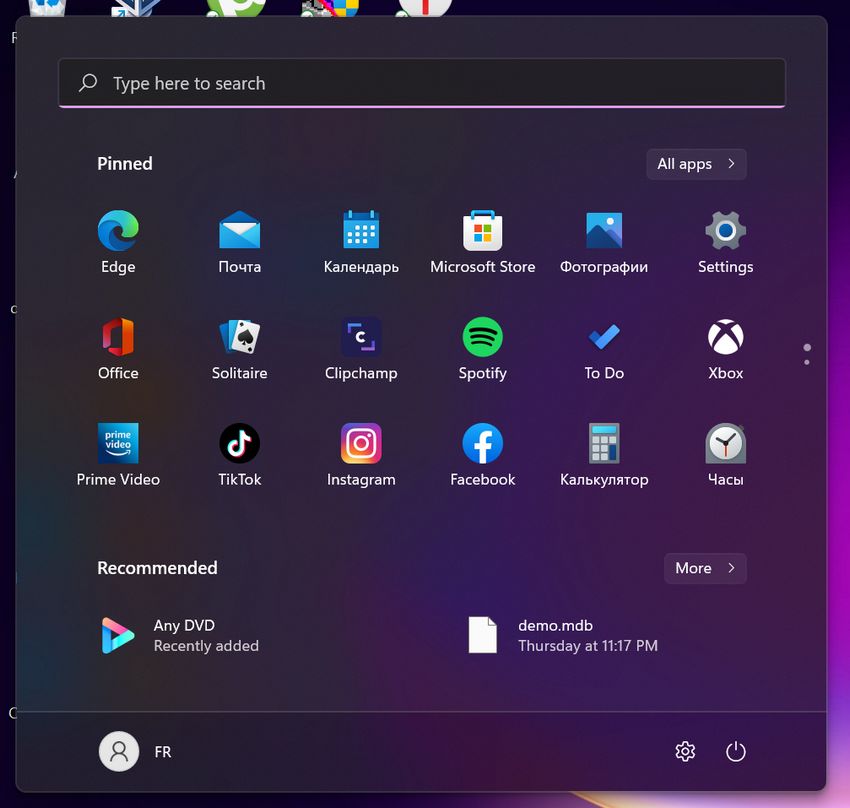Launch the Календарь calendar app
The width and height of the screenshot is (850, 808).
coord(361,242)
